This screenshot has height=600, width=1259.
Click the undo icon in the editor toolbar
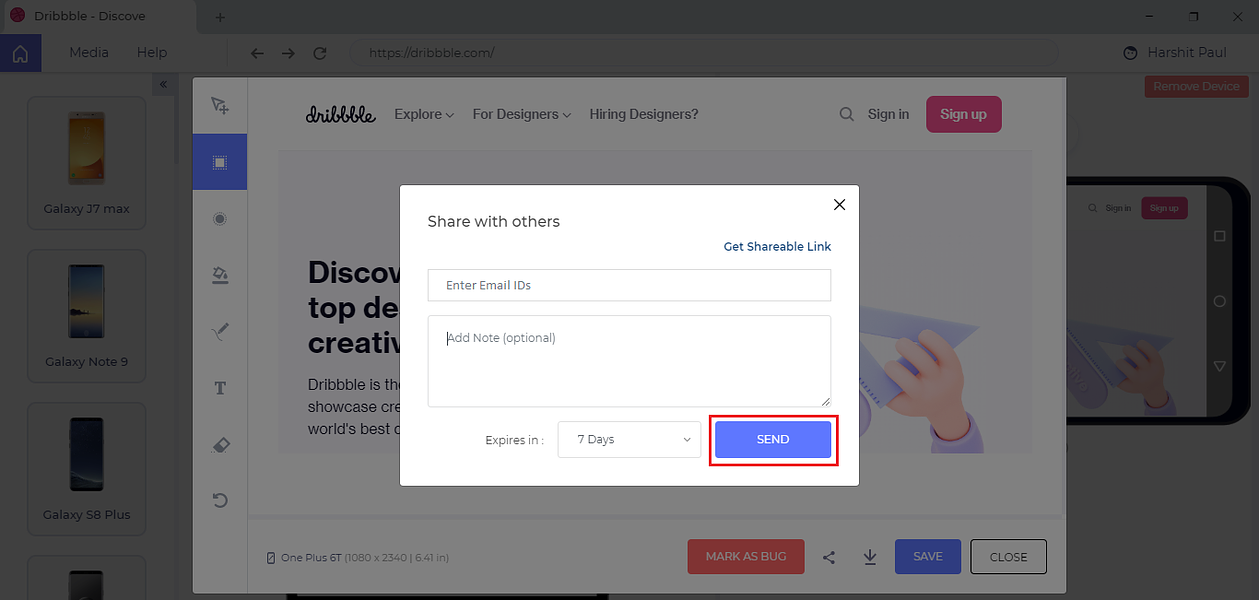point(220,500)
